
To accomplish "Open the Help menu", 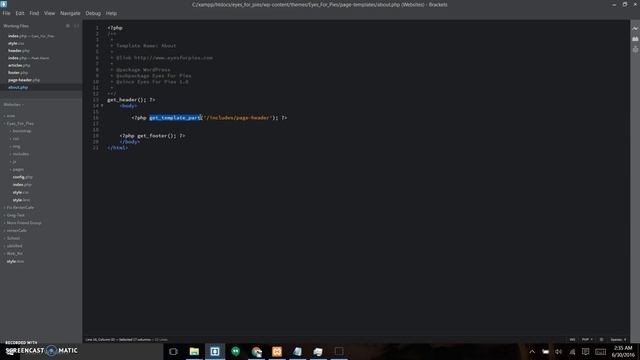I will [111, 13].
